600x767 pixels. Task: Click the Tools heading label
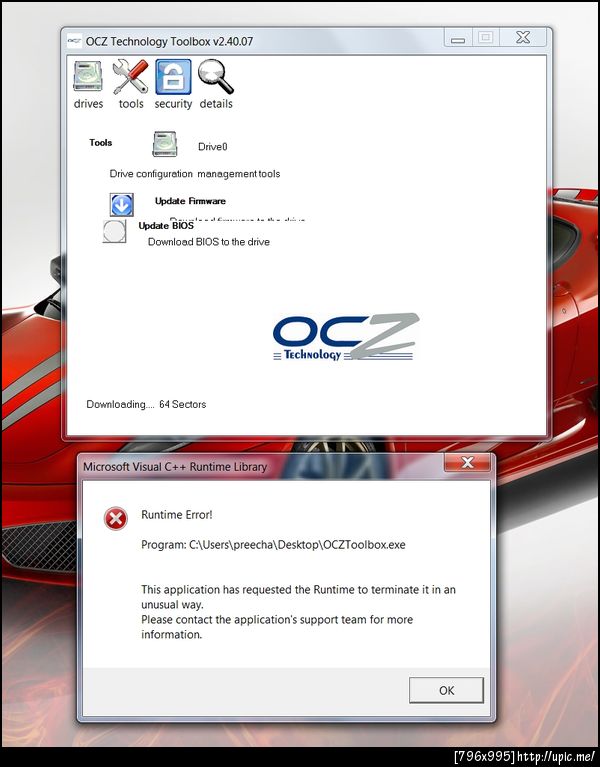point(101,142)
